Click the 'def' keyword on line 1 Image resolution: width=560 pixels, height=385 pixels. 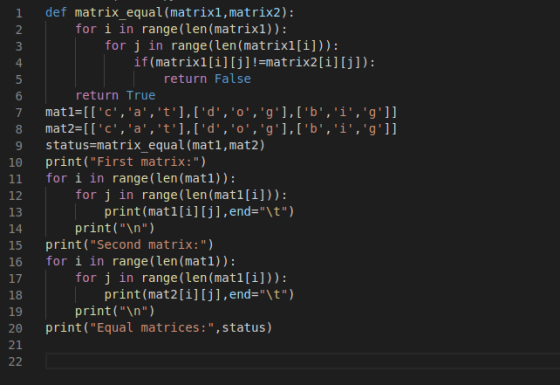56,13
